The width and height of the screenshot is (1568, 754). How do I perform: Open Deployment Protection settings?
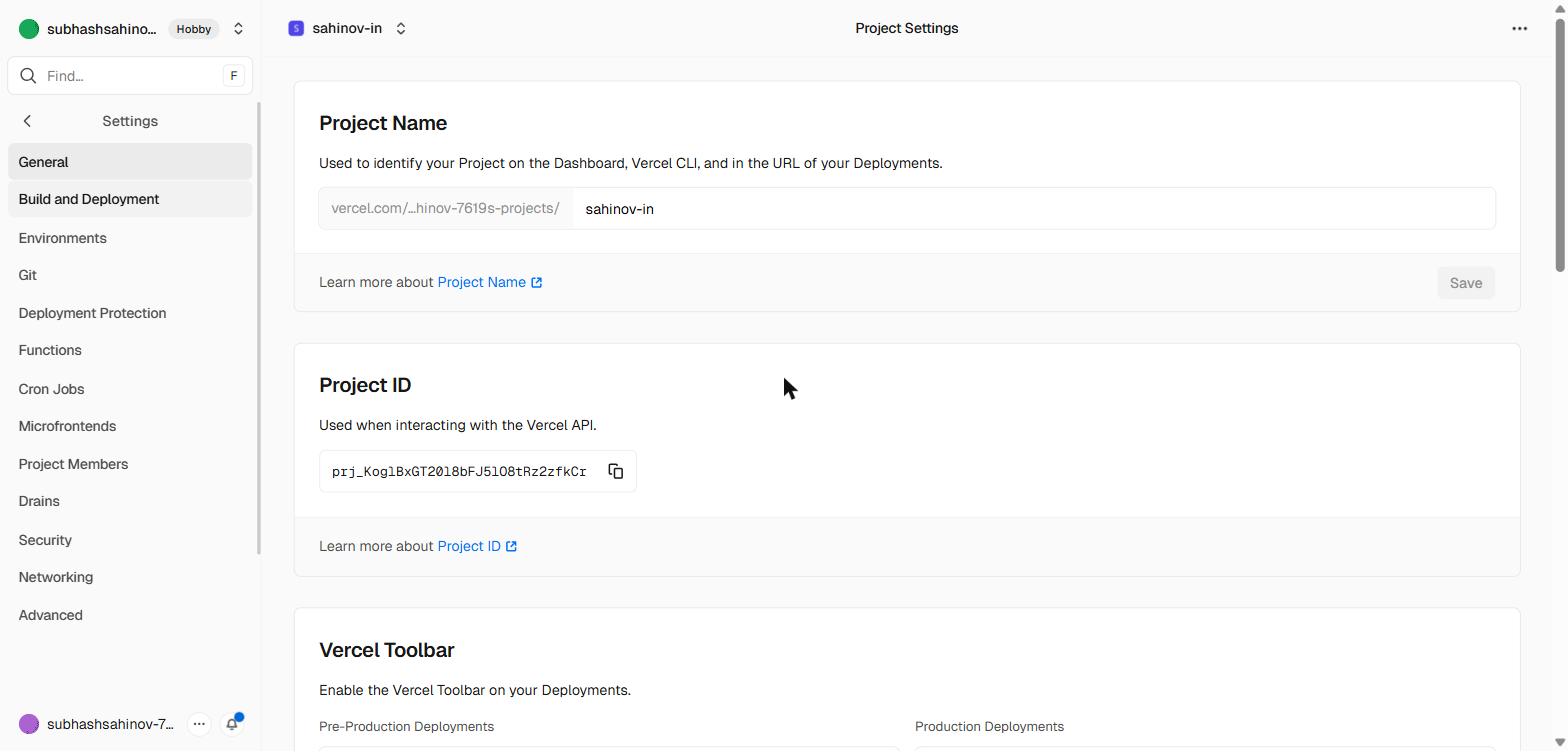pyautogui.click(x=130, y=313)
